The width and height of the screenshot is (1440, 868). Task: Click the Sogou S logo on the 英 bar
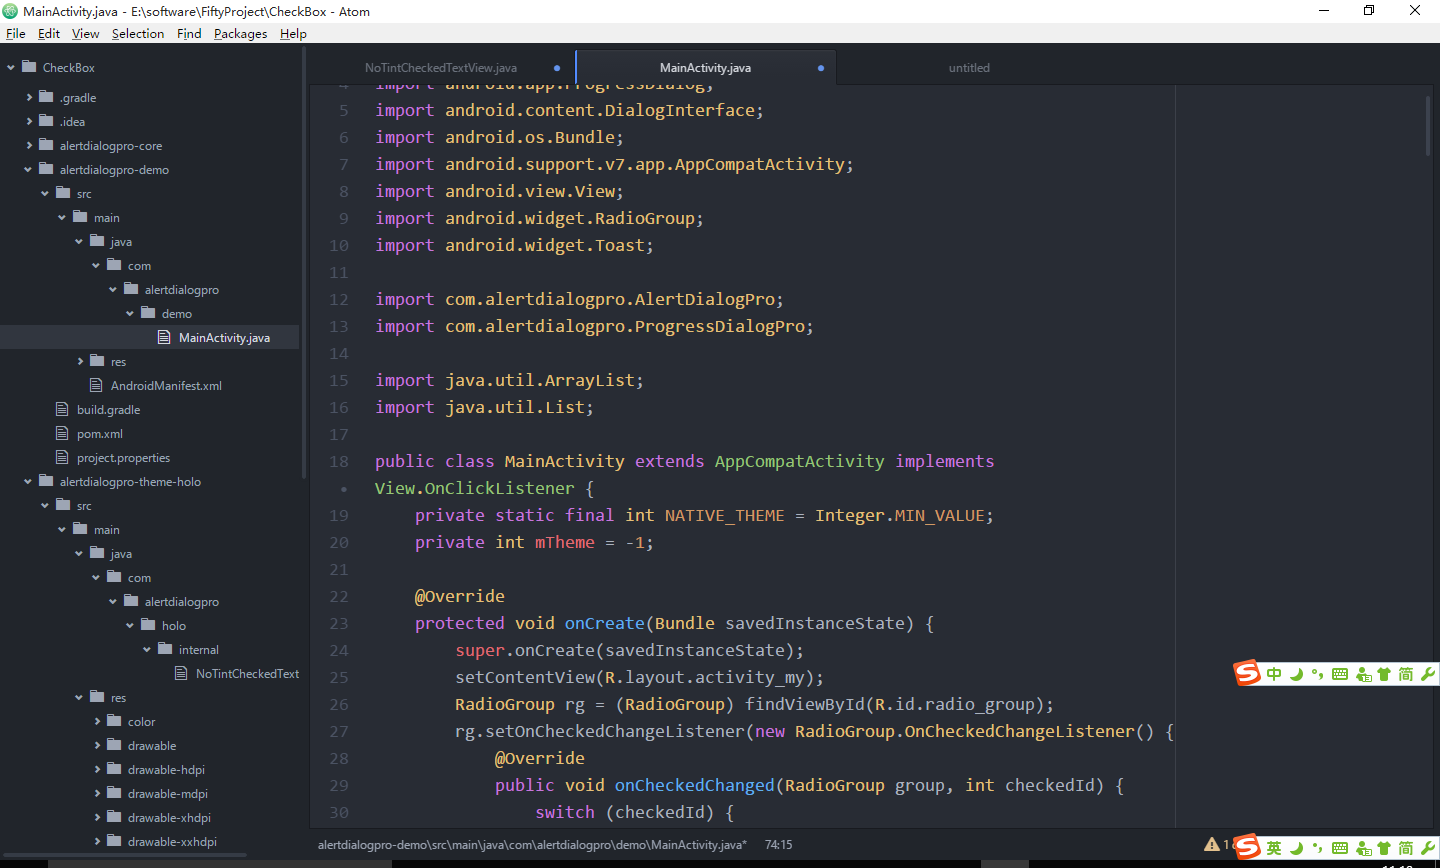pyautogui.click(x=1247, y=847)
